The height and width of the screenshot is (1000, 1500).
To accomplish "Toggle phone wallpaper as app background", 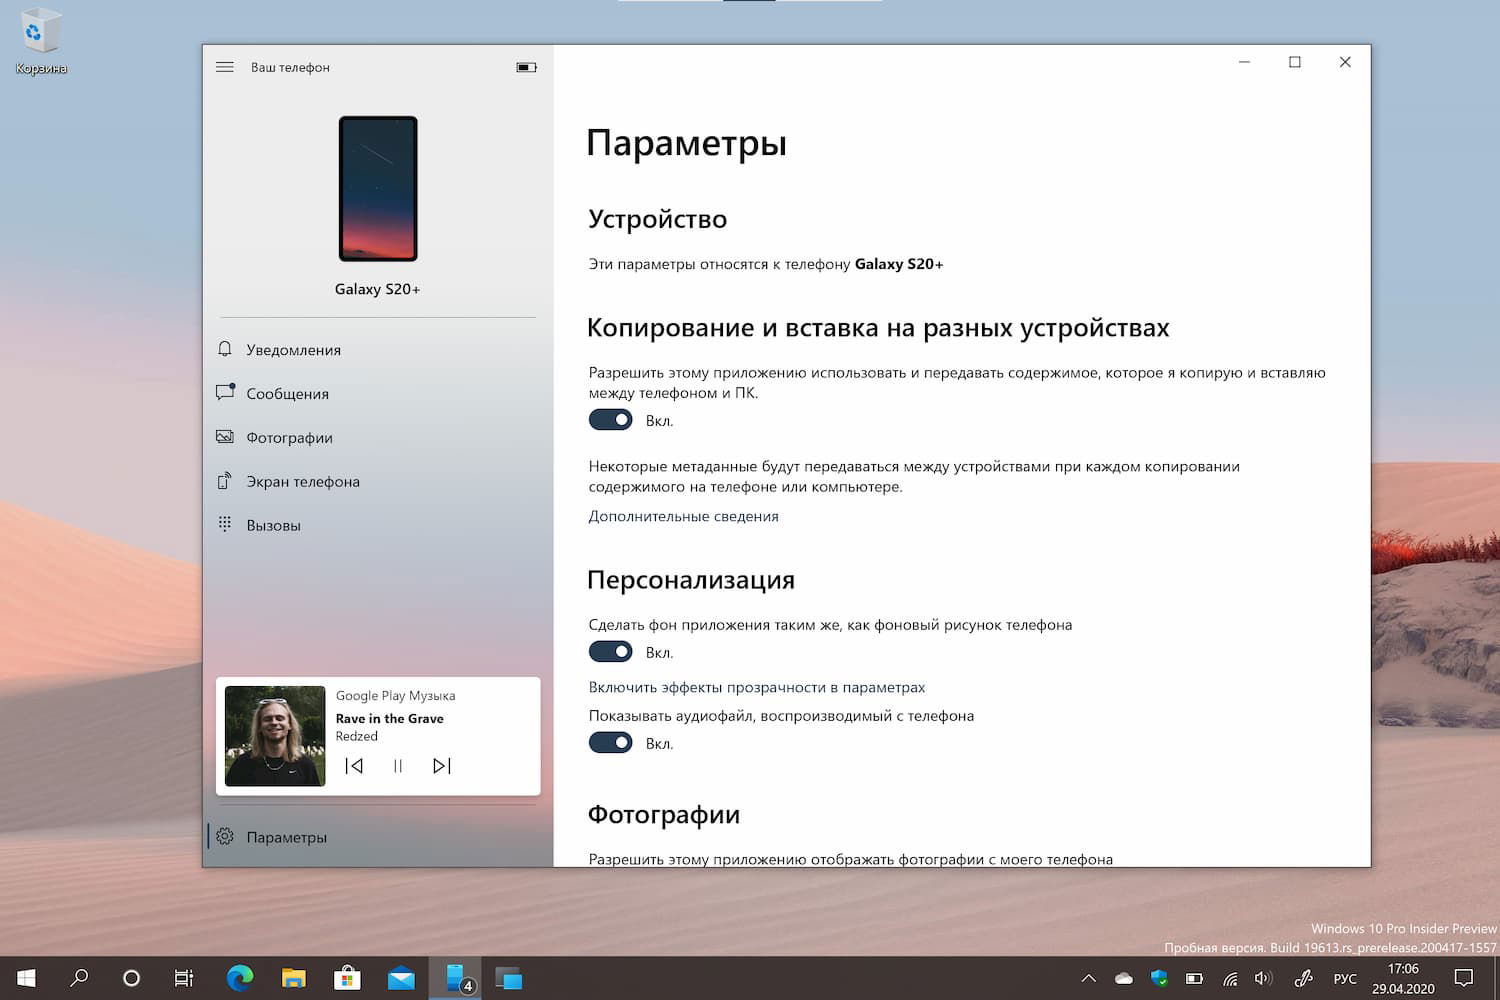I will tap(610, 652).
